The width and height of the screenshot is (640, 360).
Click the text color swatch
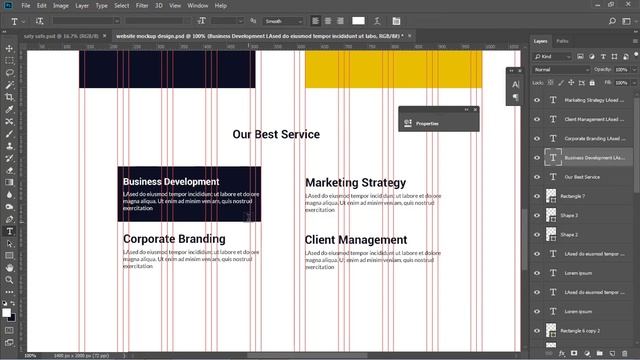coord(358,21)
